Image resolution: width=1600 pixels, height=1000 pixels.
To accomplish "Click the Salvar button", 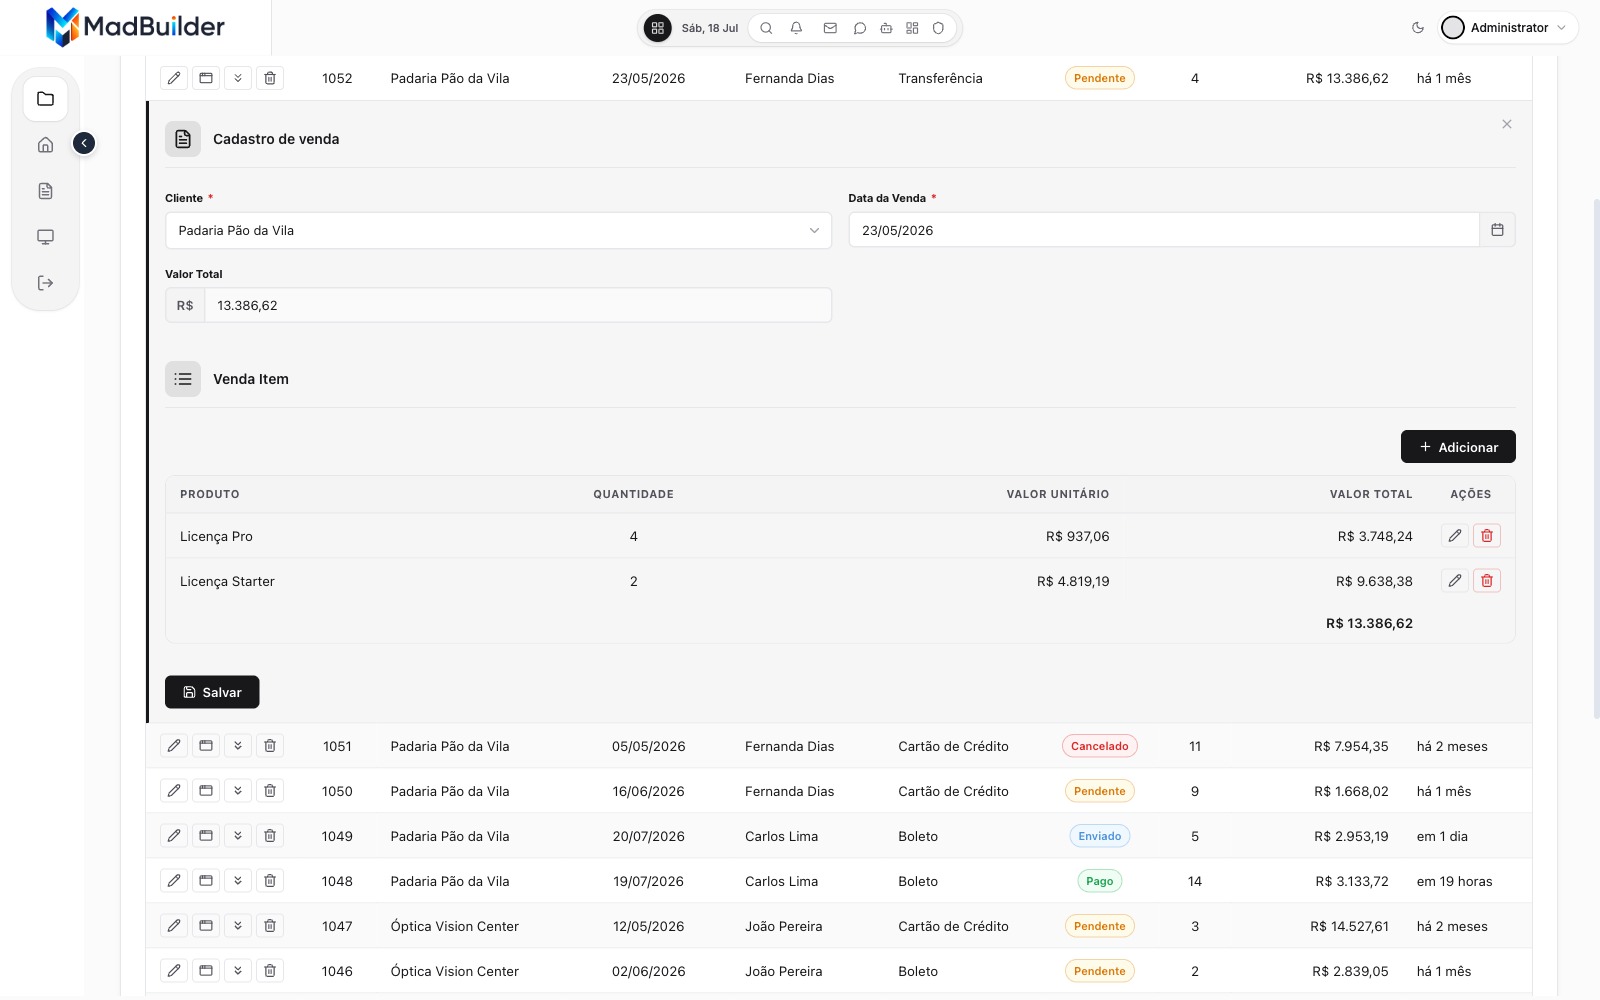I will click(x=212, y=692).
